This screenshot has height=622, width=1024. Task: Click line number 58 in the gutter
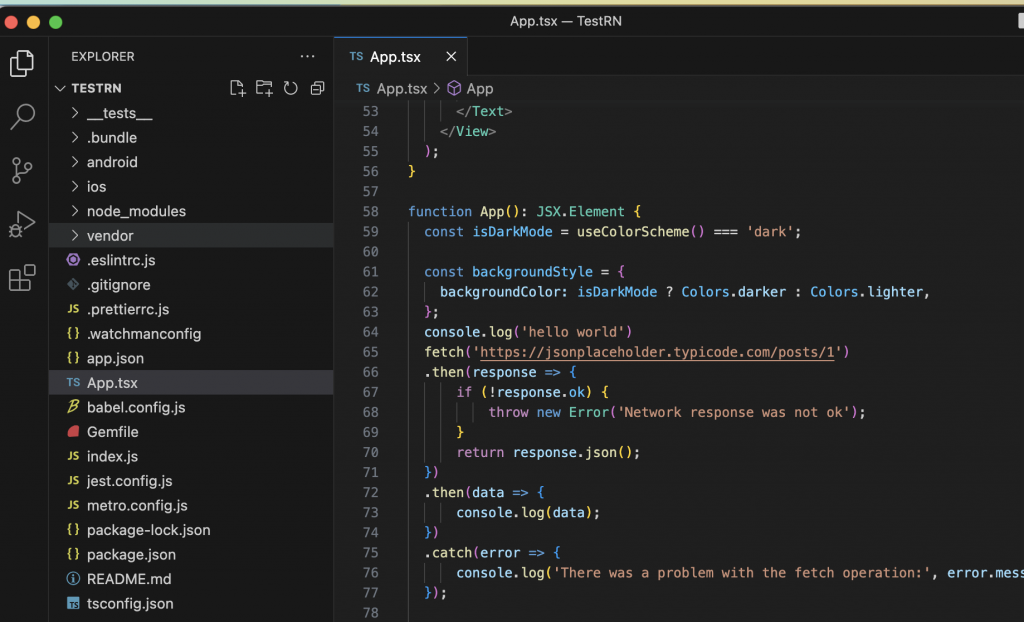click(370, 212)
